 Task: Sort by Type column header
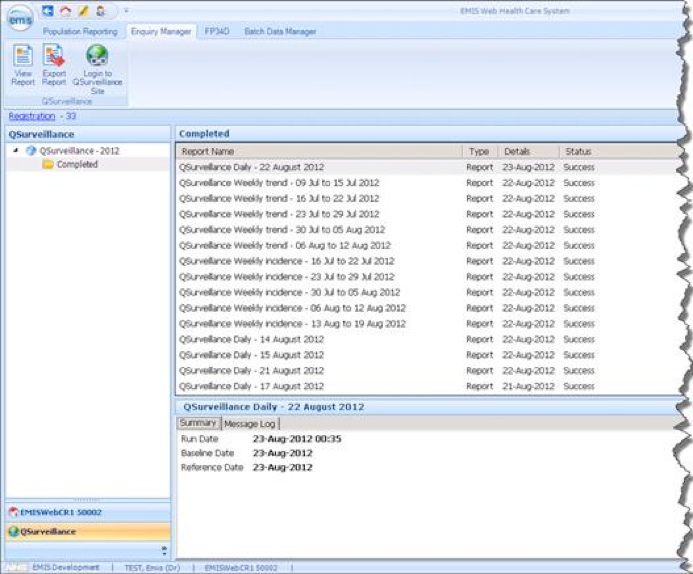[x=480, y=152]
